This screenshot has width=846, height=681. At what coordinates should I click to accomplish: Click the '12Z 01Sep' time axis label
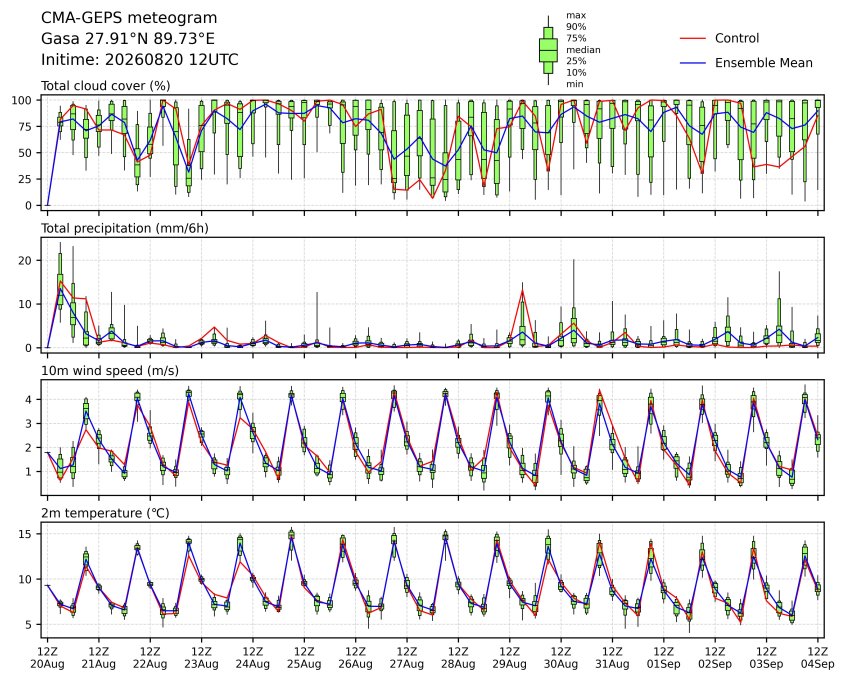664,658
